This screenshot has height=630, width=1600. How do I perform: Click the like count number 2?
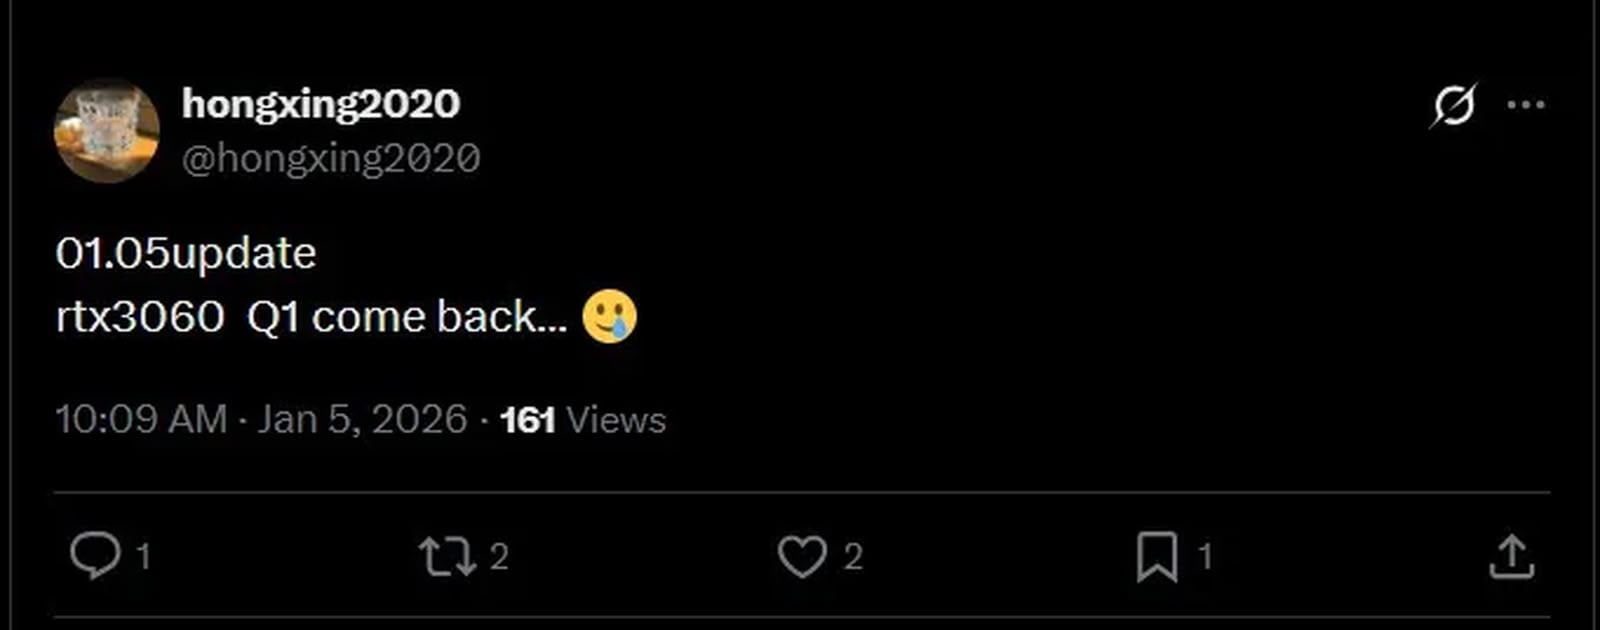[852, 557]
